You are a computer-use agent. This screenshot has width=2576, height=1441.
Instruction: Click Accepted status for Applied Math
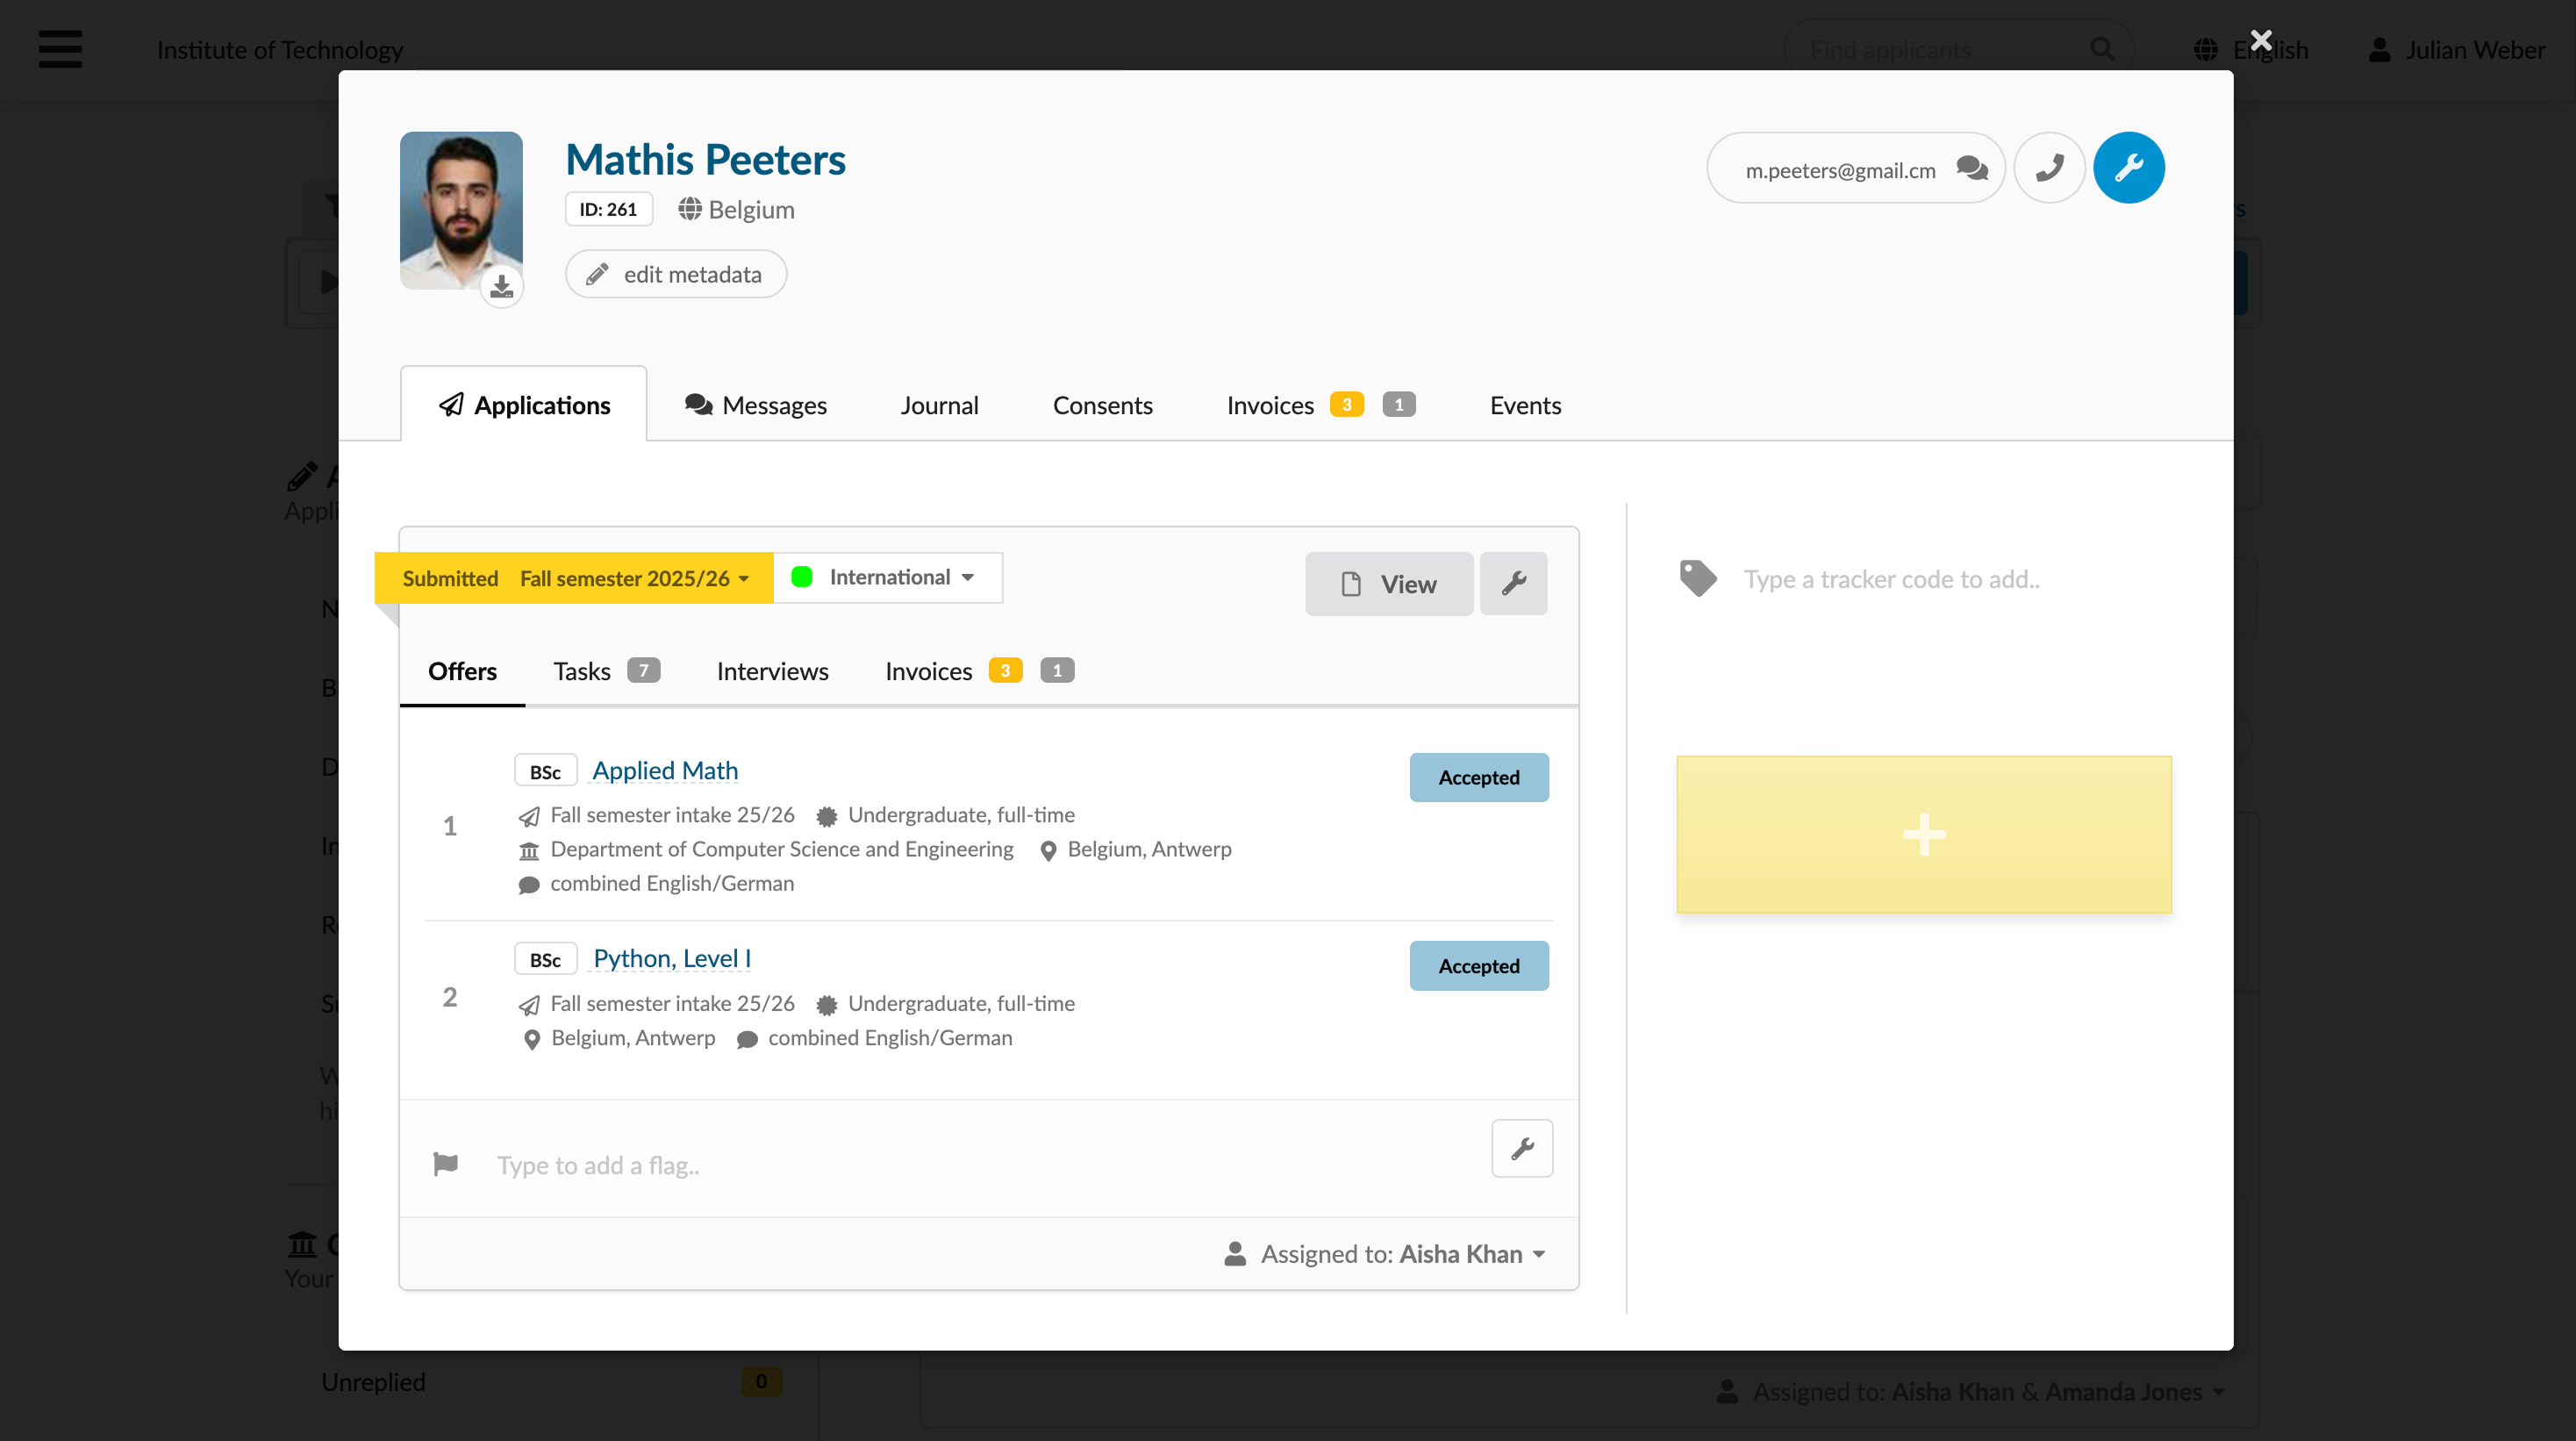coord(1479,777)
